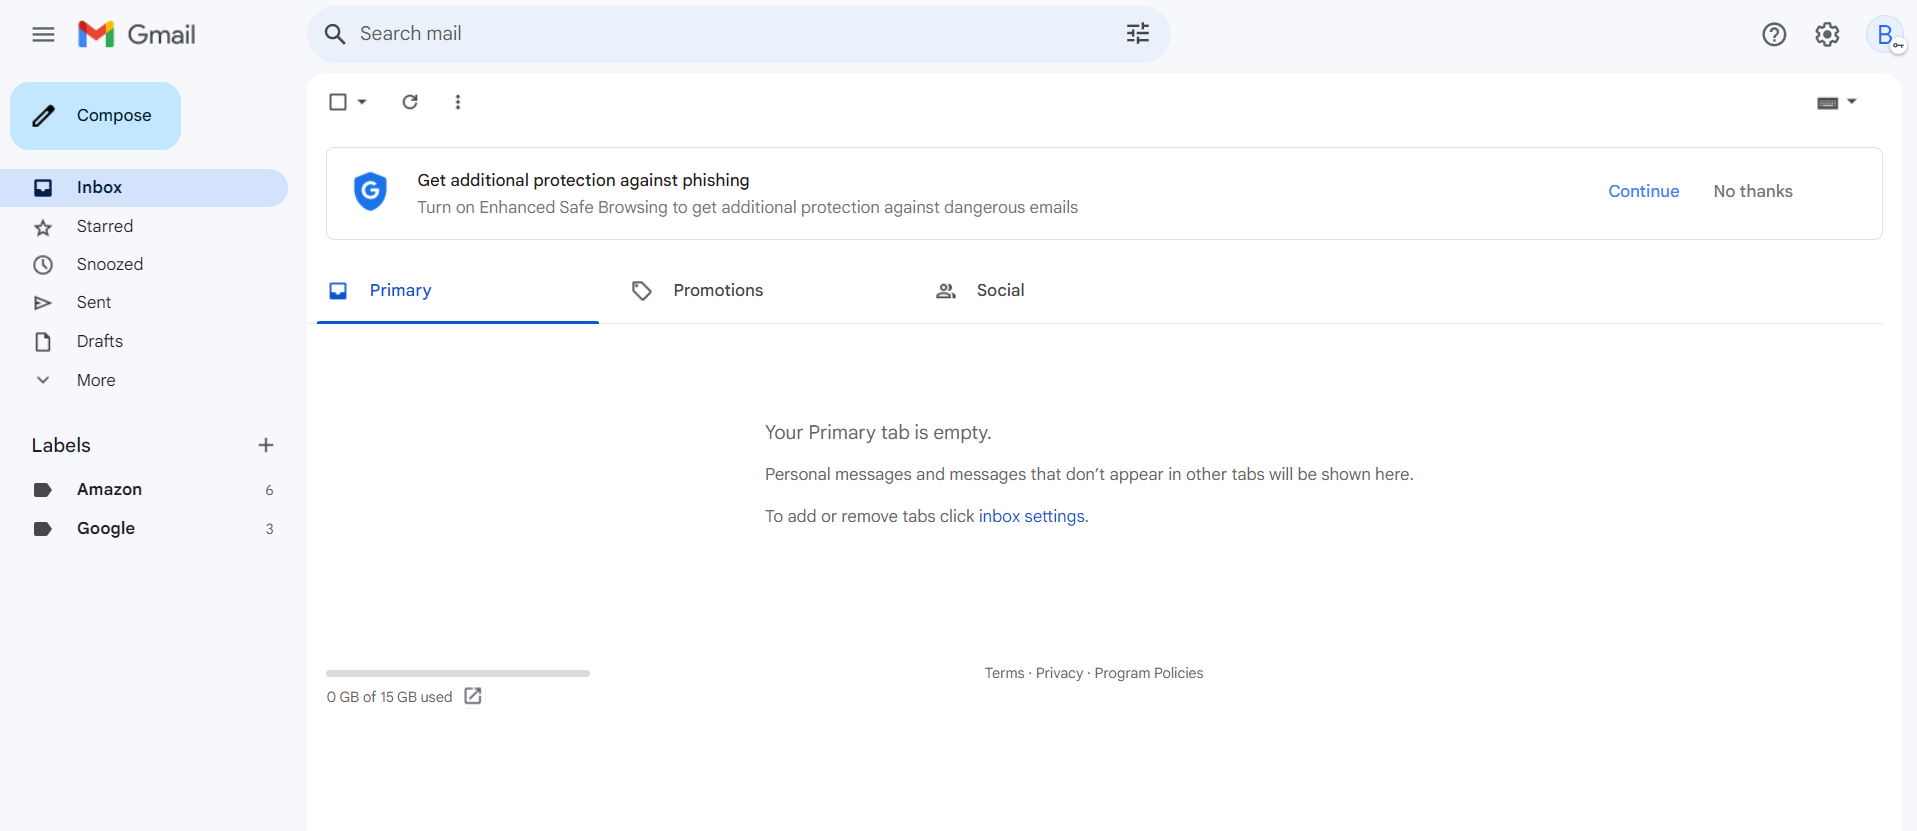Screen dimensions: 1917x831
Task: Click the input tools keyboard icon
Action: (x=1828, y=103)
